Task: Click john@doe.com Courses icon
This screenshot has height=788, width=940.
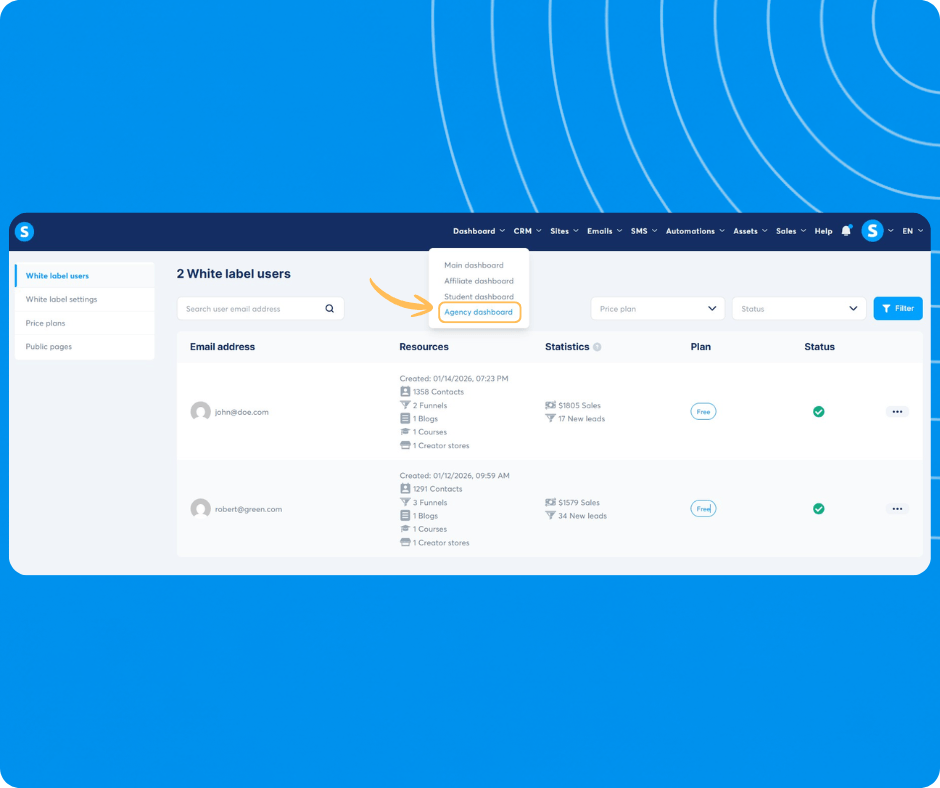Action: click(x=405, y=432)
